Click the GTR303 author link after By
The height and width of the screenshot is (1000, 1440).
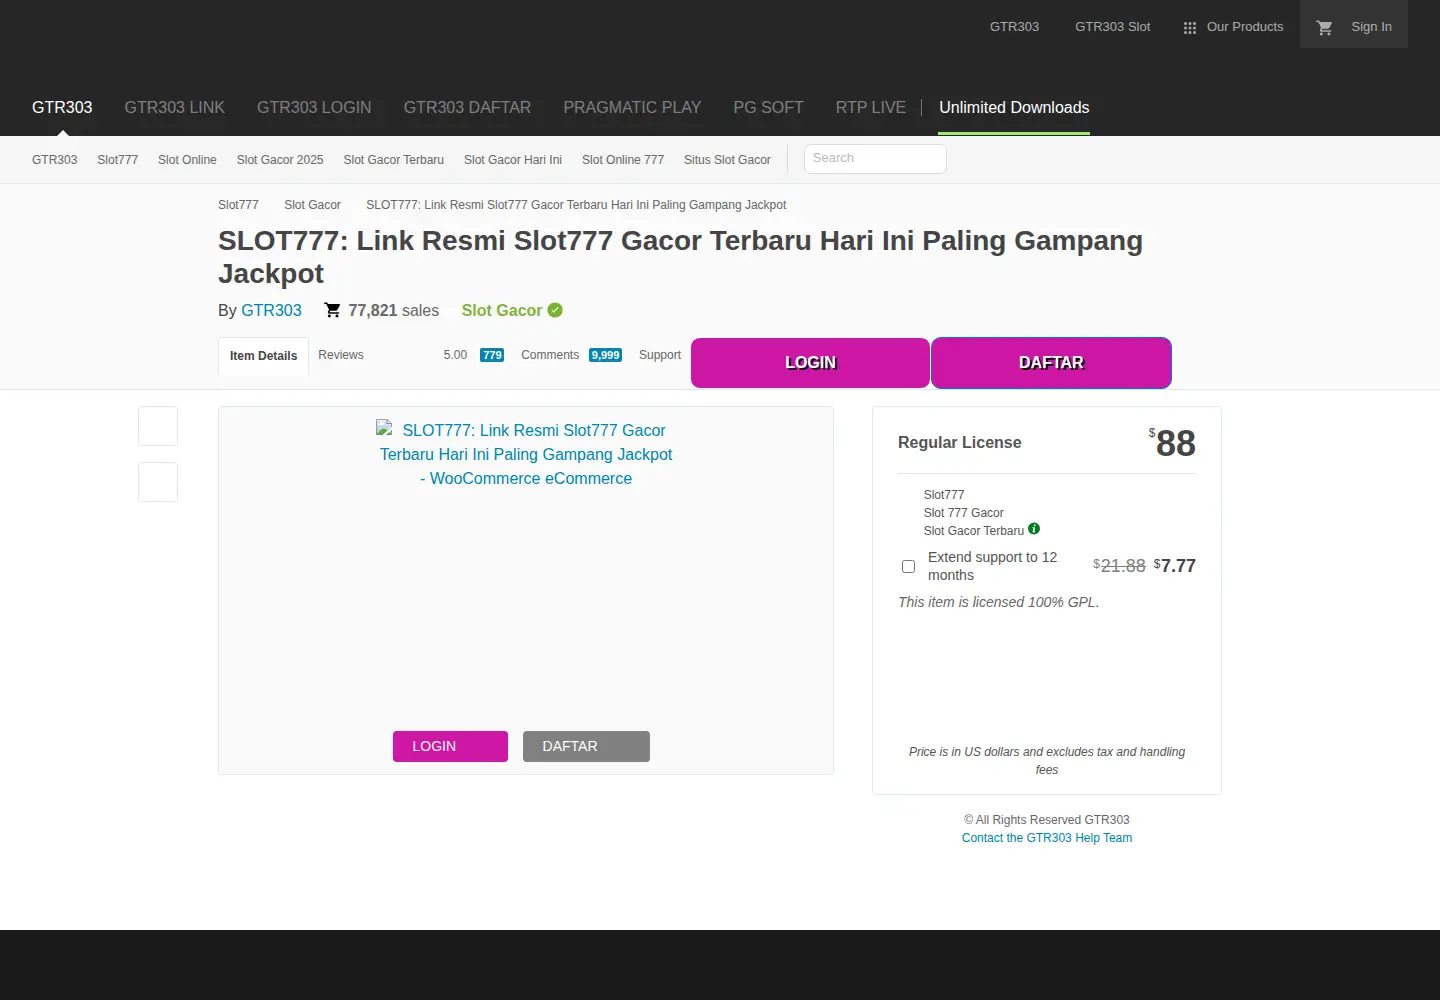point(271,310)
